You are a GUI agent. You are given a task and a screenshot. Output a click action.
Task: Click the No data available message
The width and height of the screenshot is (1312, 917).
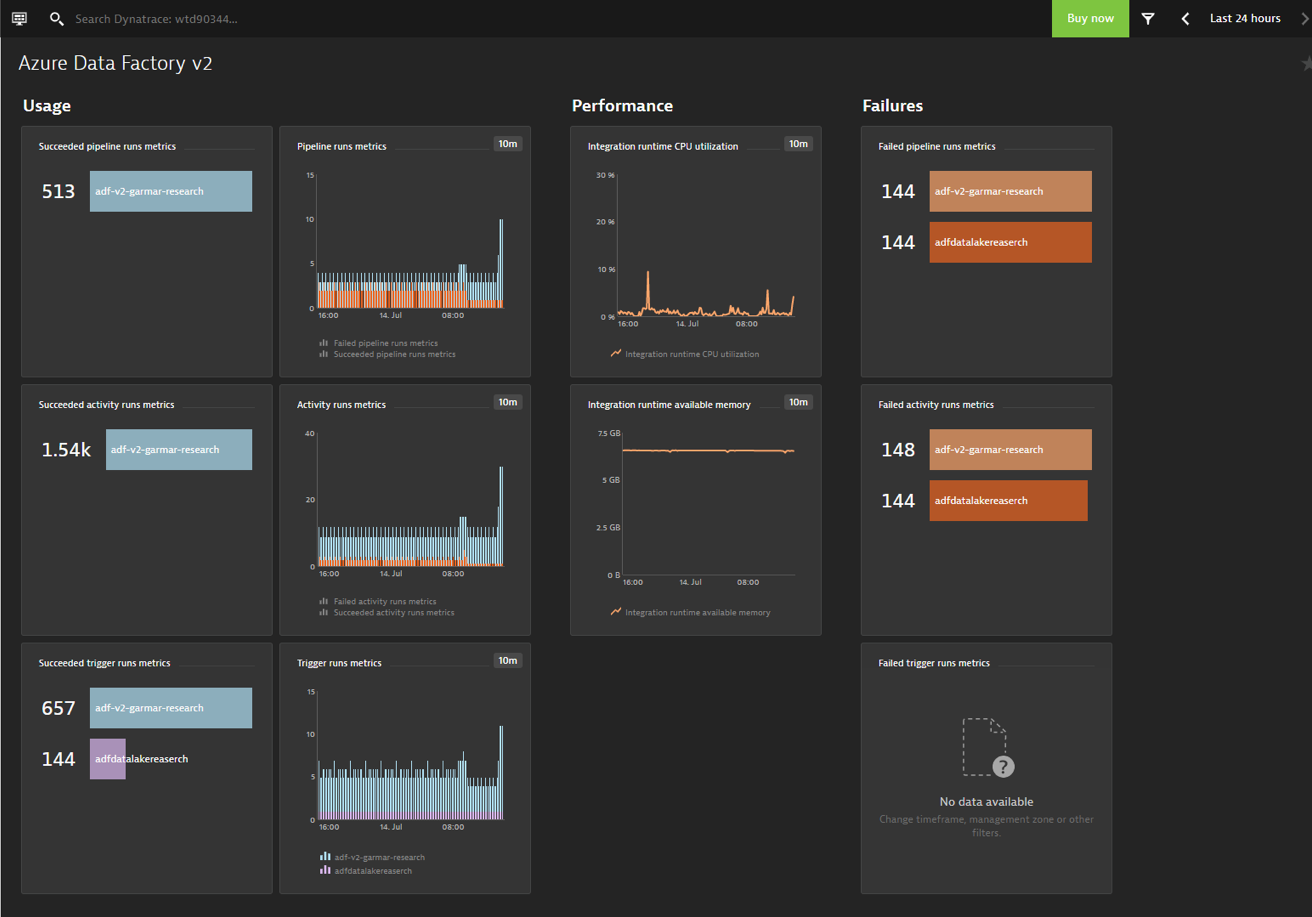coord(987,802)
